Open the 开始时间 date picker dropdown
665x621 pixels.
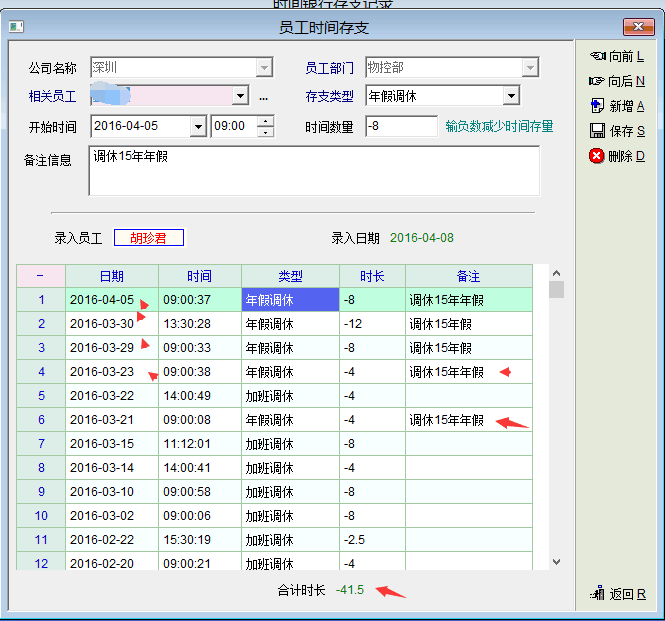(x=197, y=126)
